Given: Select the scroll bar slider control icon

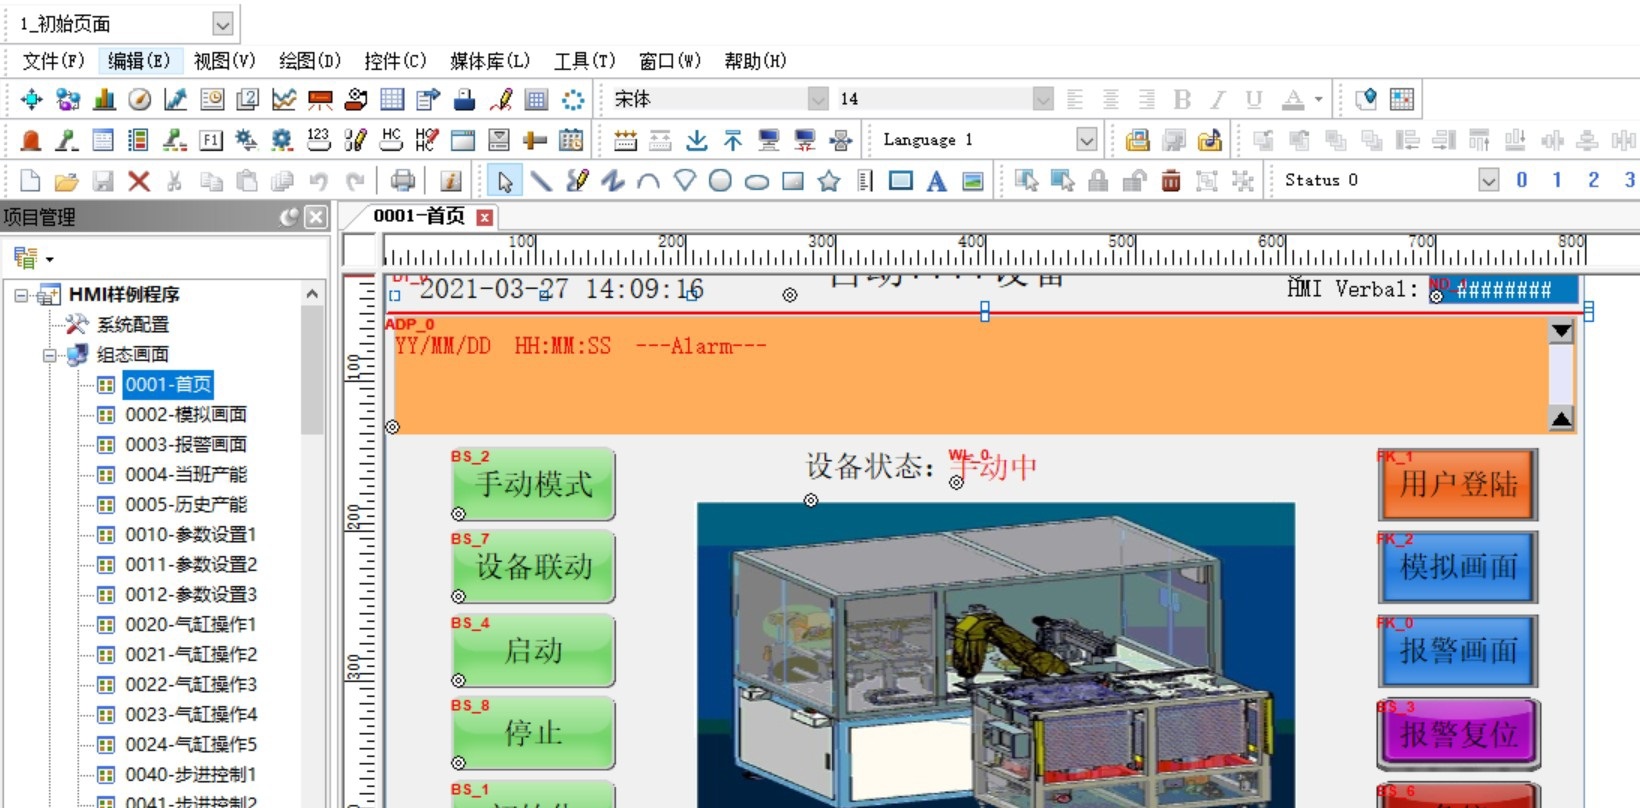Looking at the screenshot, I should (x=535, y=140).
